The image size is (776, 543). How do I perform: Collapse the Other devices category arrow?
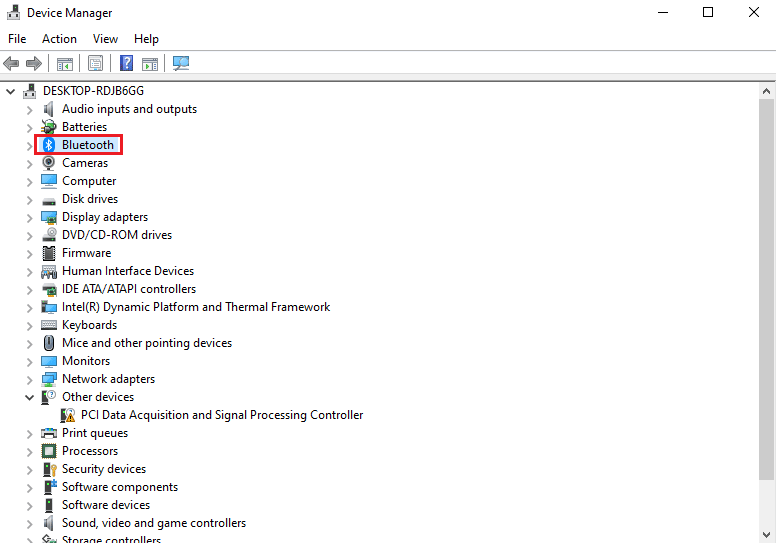tap(30, 397)
